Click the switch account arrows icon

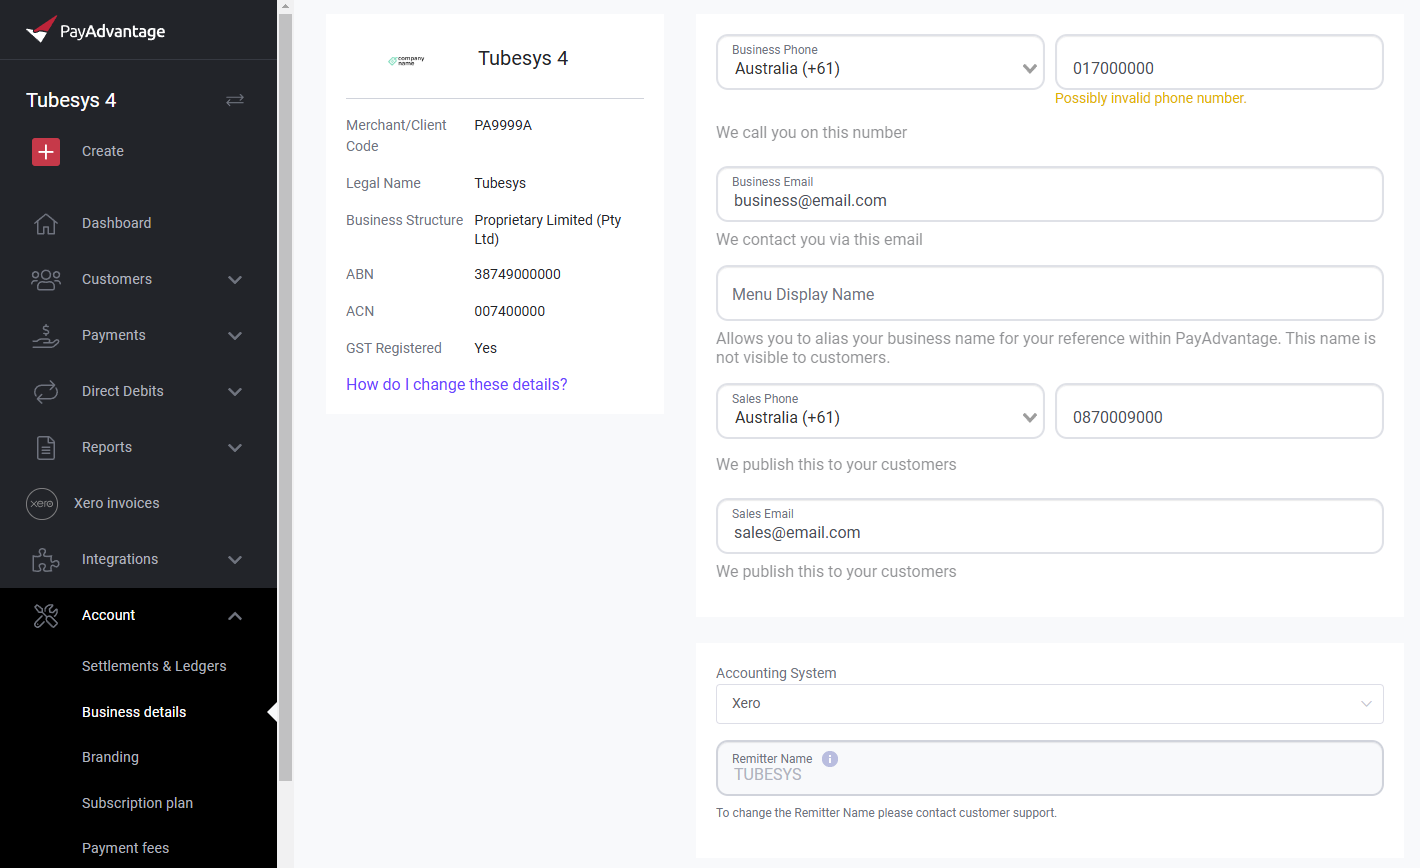click(x=235, y=100)
